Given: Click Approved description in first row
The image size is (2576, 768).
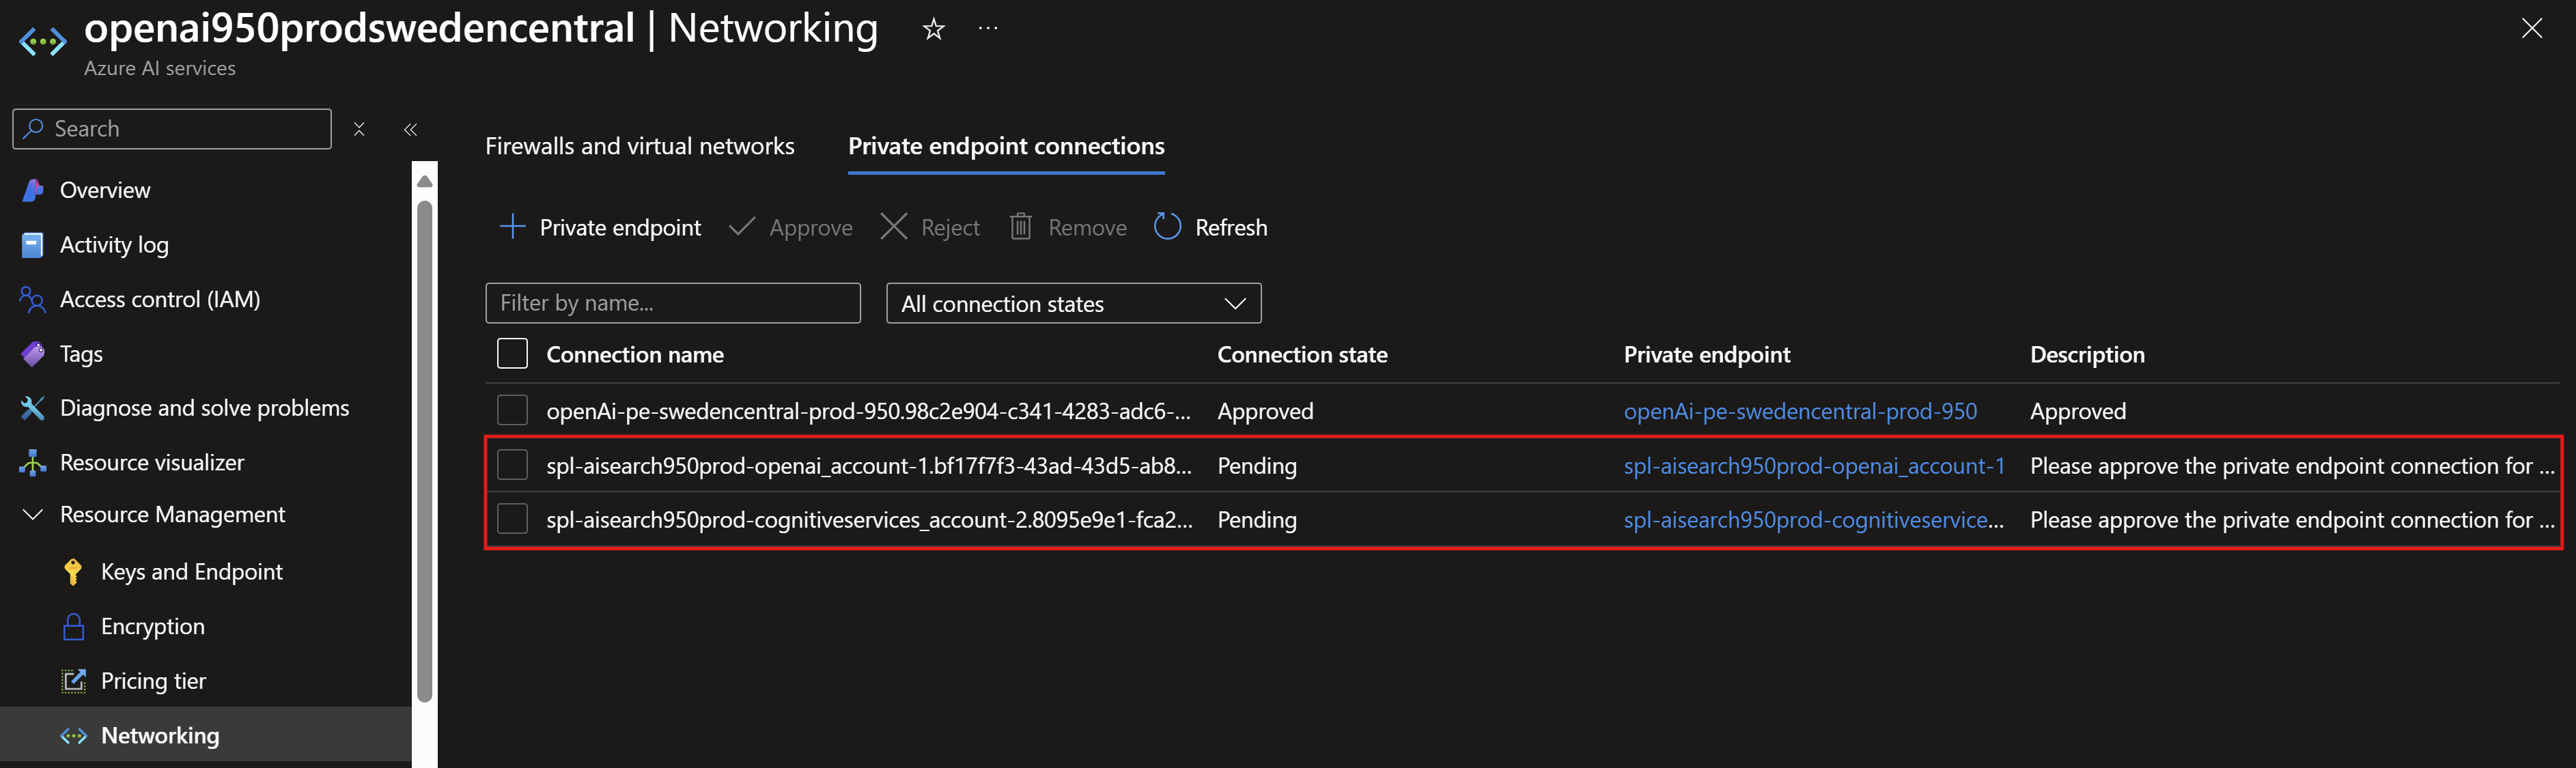Looking at the screenshot, I should tap(2078, 411).
